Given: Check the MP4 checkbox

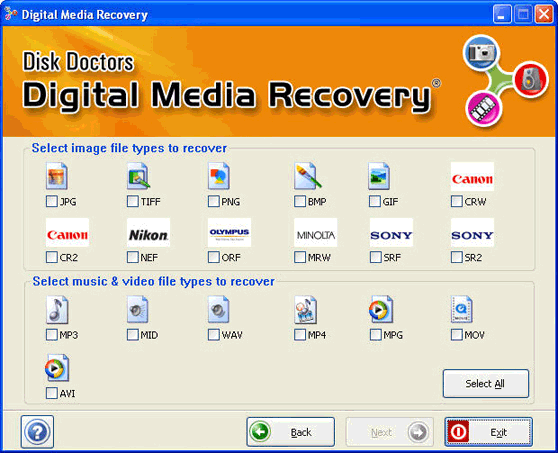Looking at the screenshot, I should tap(300, 335).
